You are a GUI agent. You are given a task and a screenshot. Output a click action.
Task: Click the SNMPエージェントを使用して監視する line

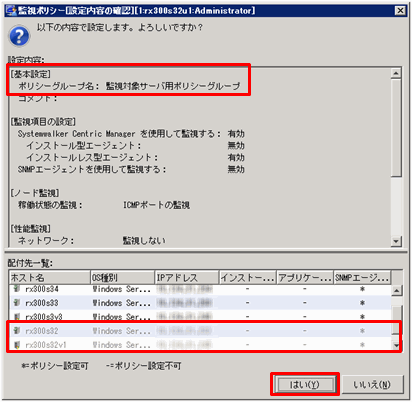131,169
